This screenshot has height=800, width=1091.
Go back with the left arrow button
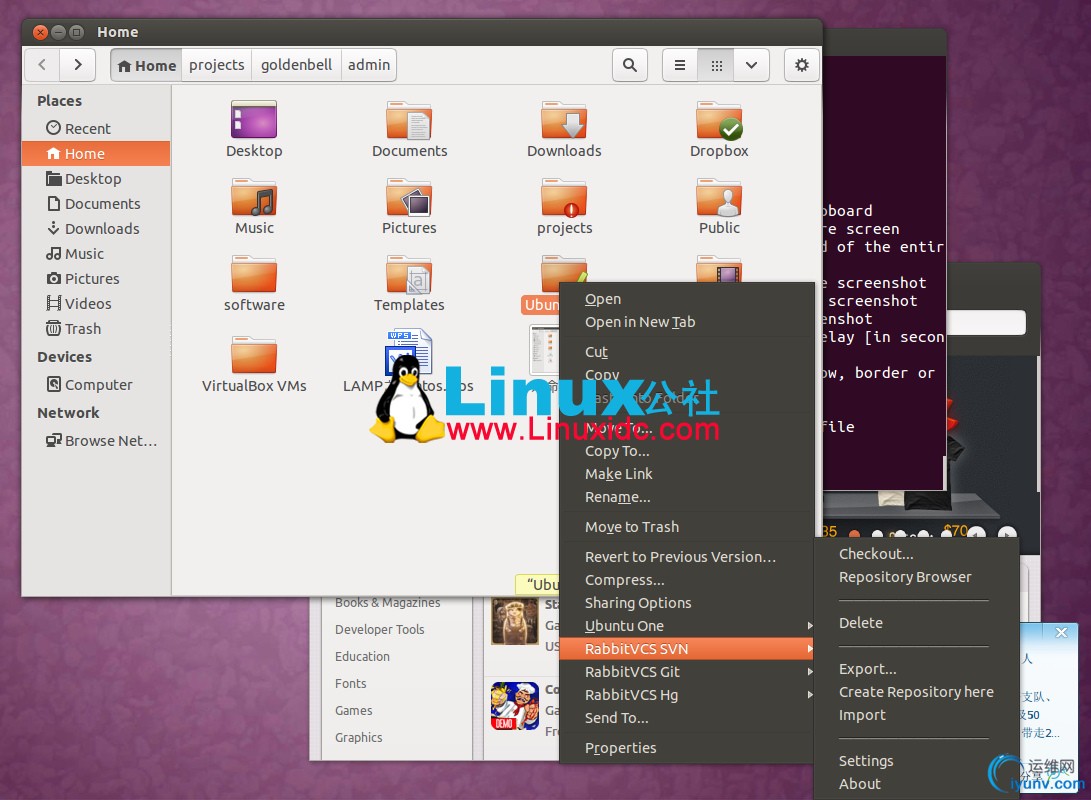42,65
